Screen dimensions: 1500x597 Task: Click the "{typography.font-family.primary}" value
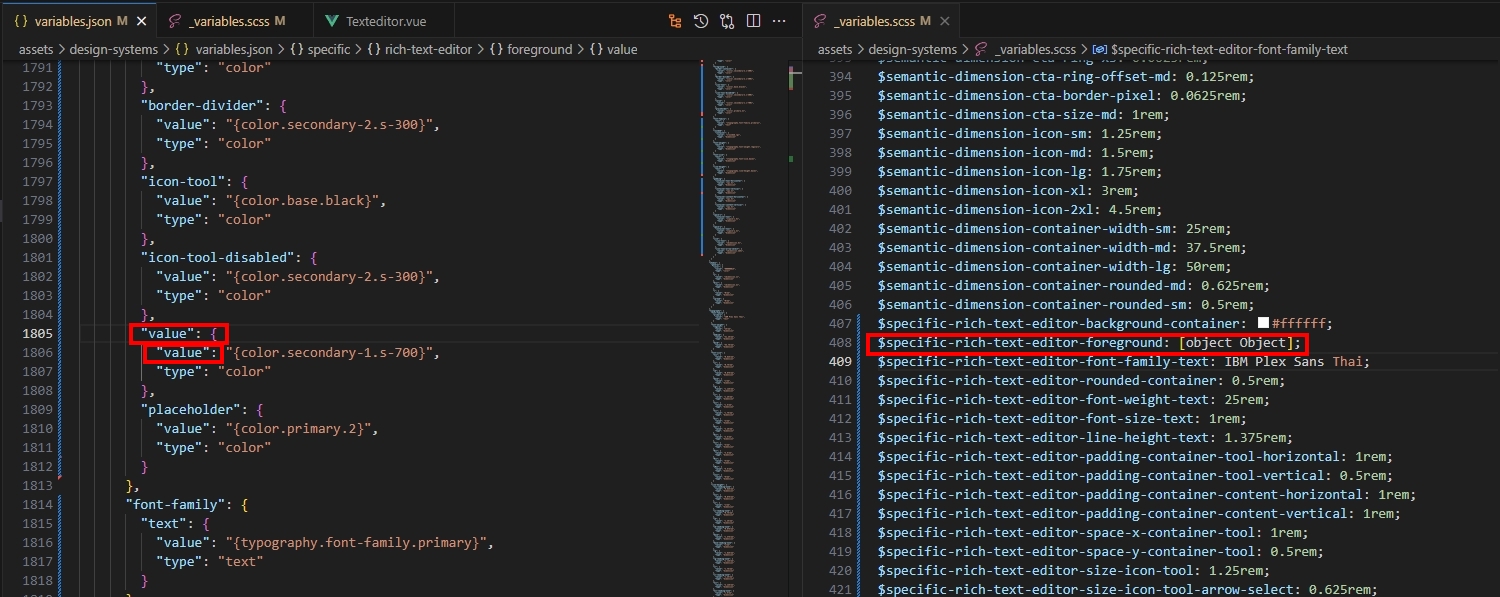[x=358, y=542]
